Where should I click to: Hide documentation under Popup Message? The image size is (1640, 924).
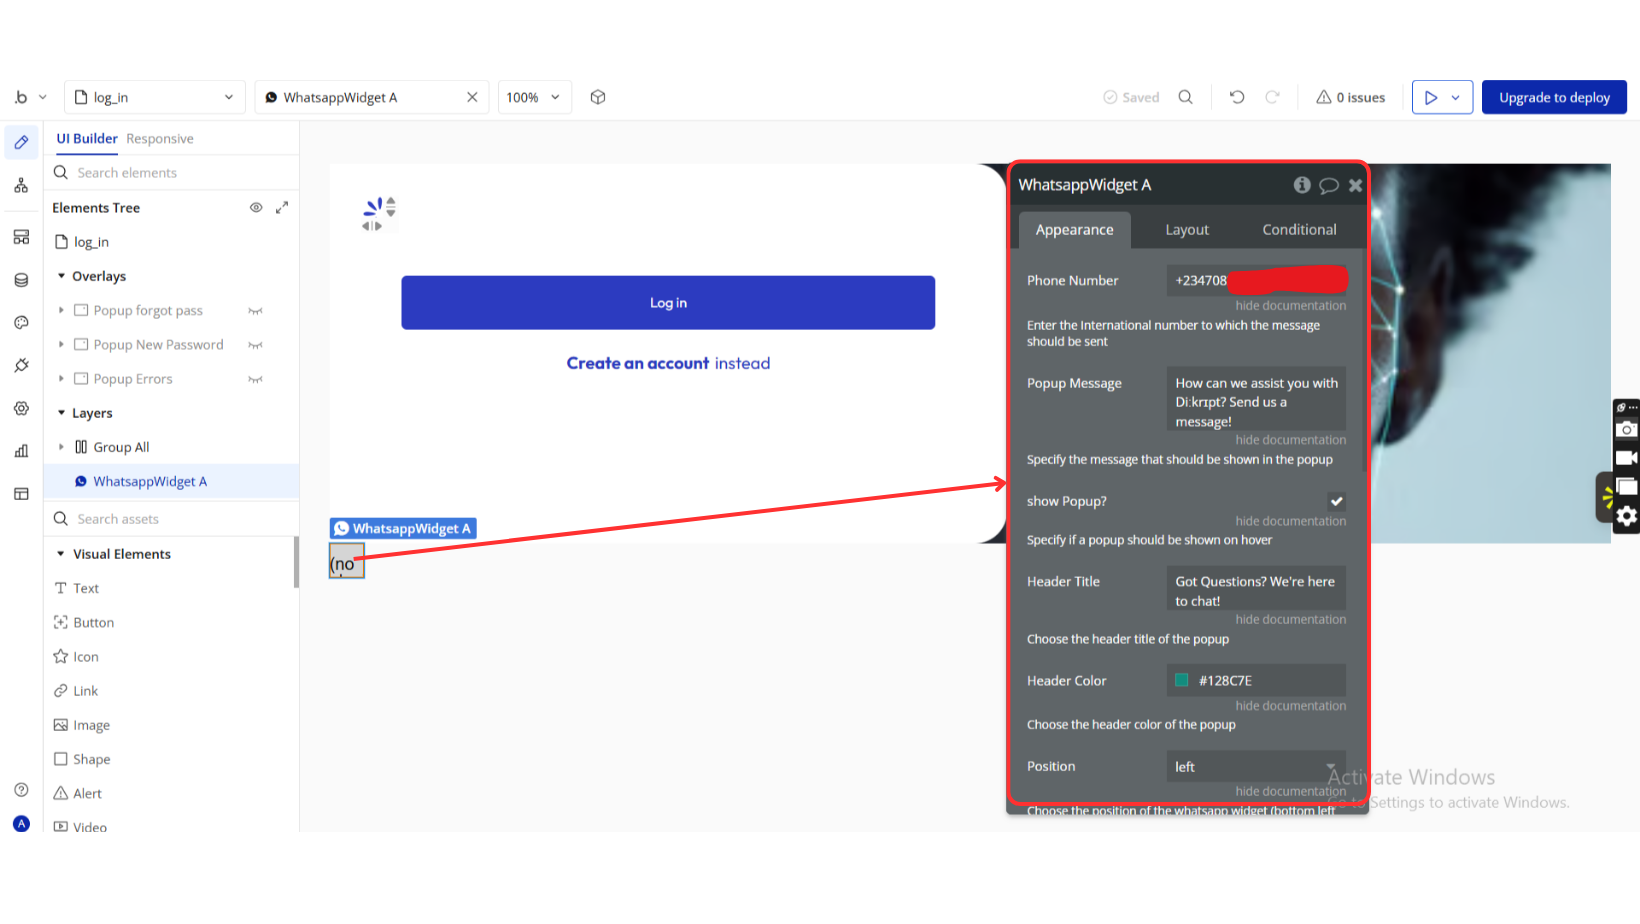(x=1290, y=440)
